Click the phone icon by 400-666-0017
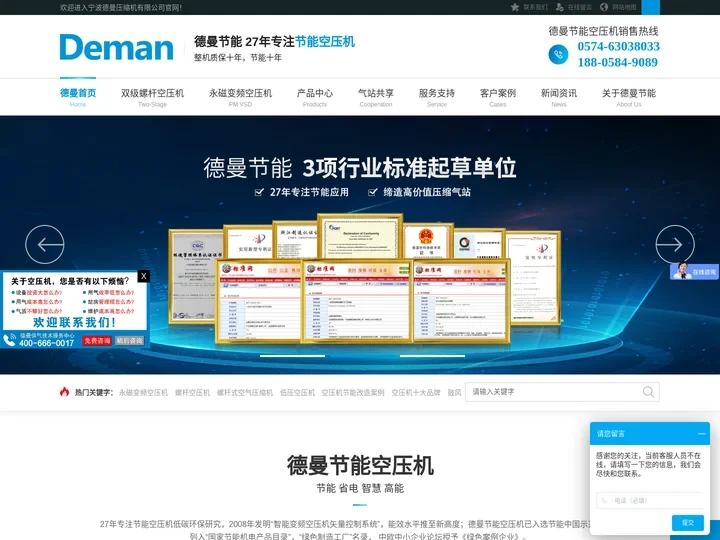 pyautogui.click(x=9, y=339)
